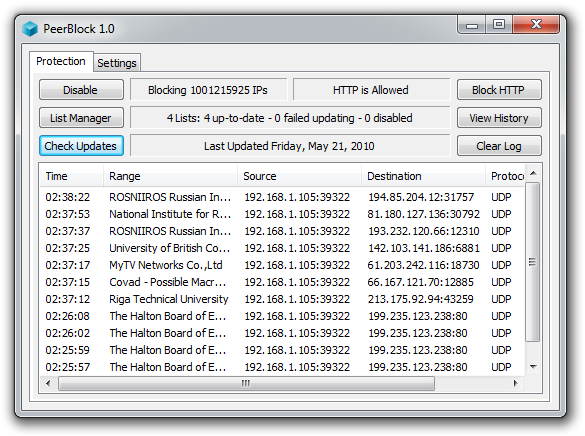The width and height of the screenshot is (585, 436).
Task: Open the List Manager
Action: point(81,118)
